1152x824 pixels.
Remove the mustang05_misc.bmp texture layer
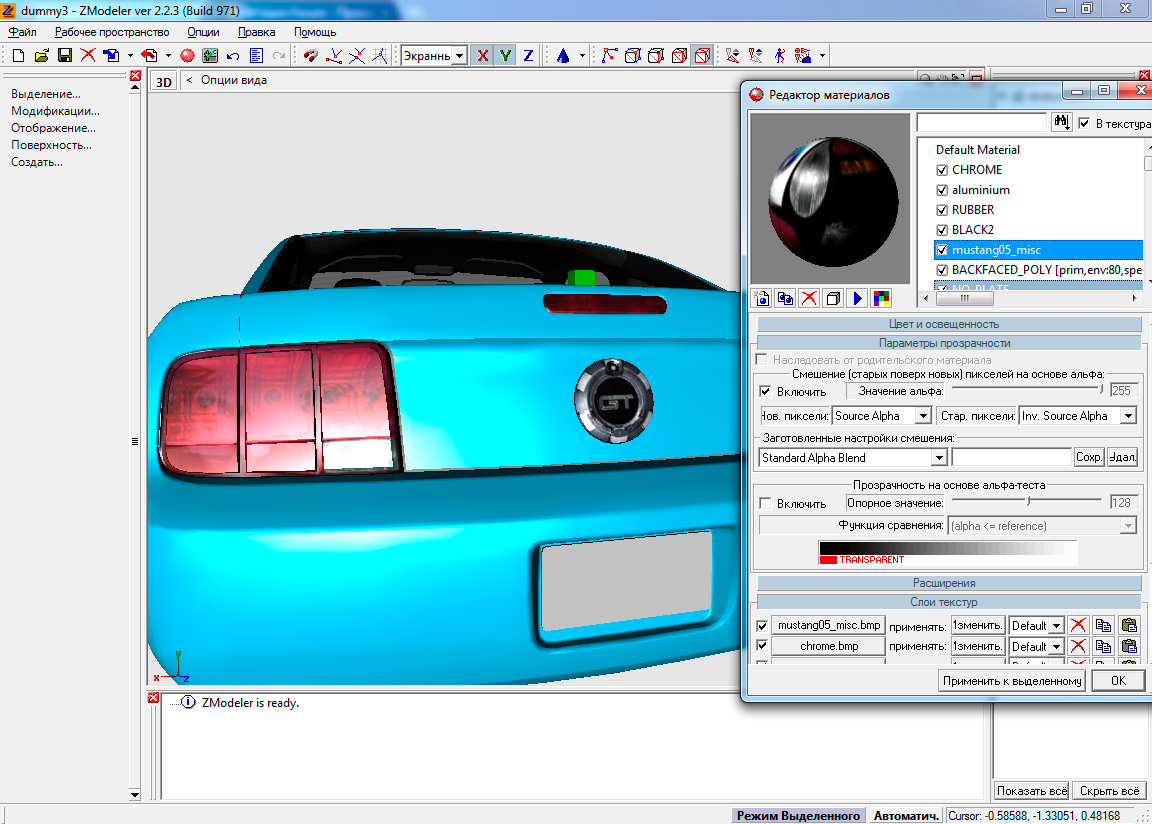click(1078, 626)
